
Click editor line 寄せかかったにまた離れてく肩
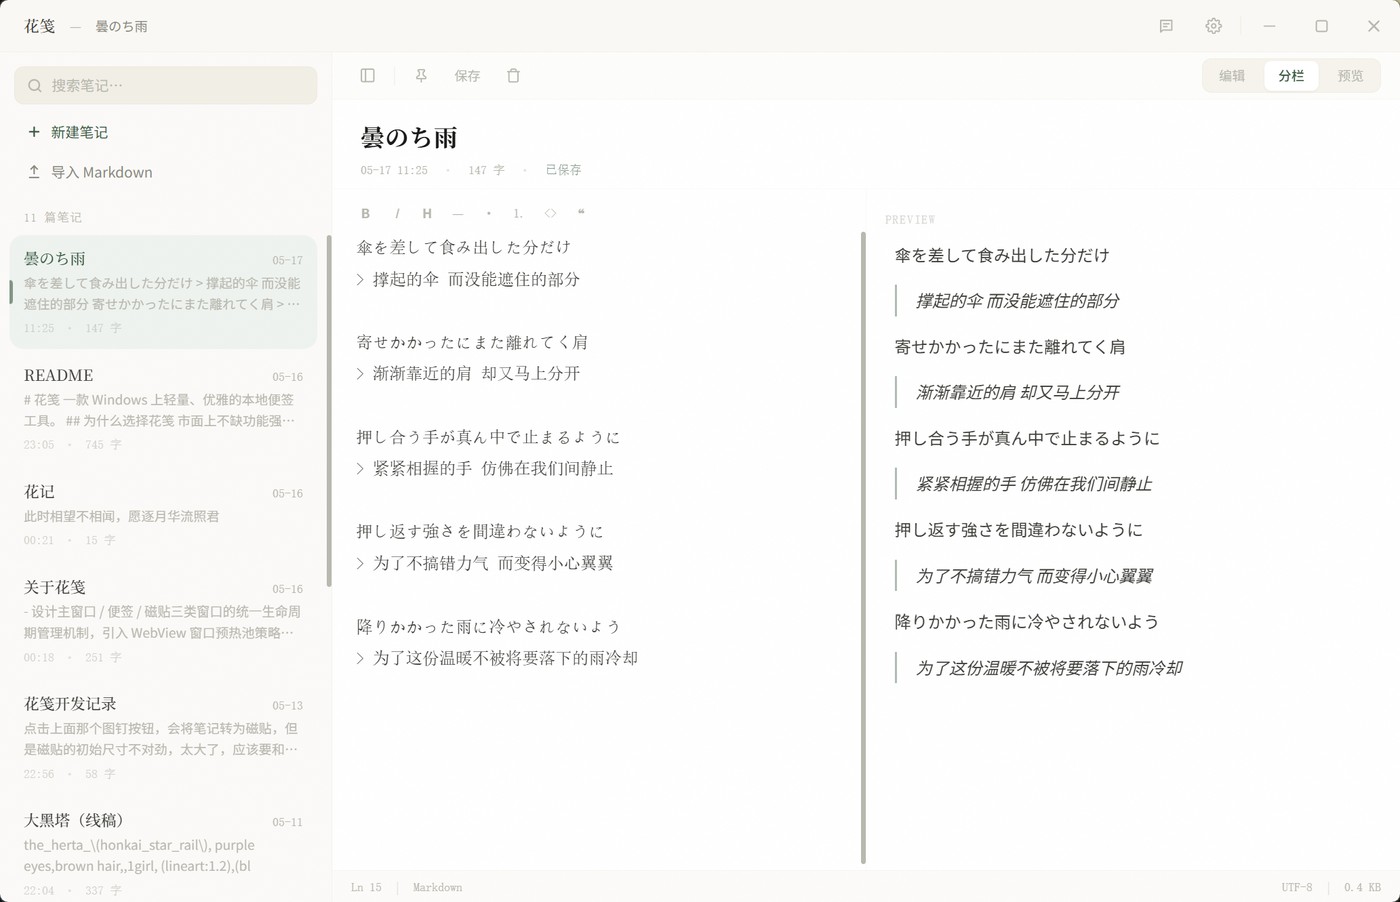[472, 342]
